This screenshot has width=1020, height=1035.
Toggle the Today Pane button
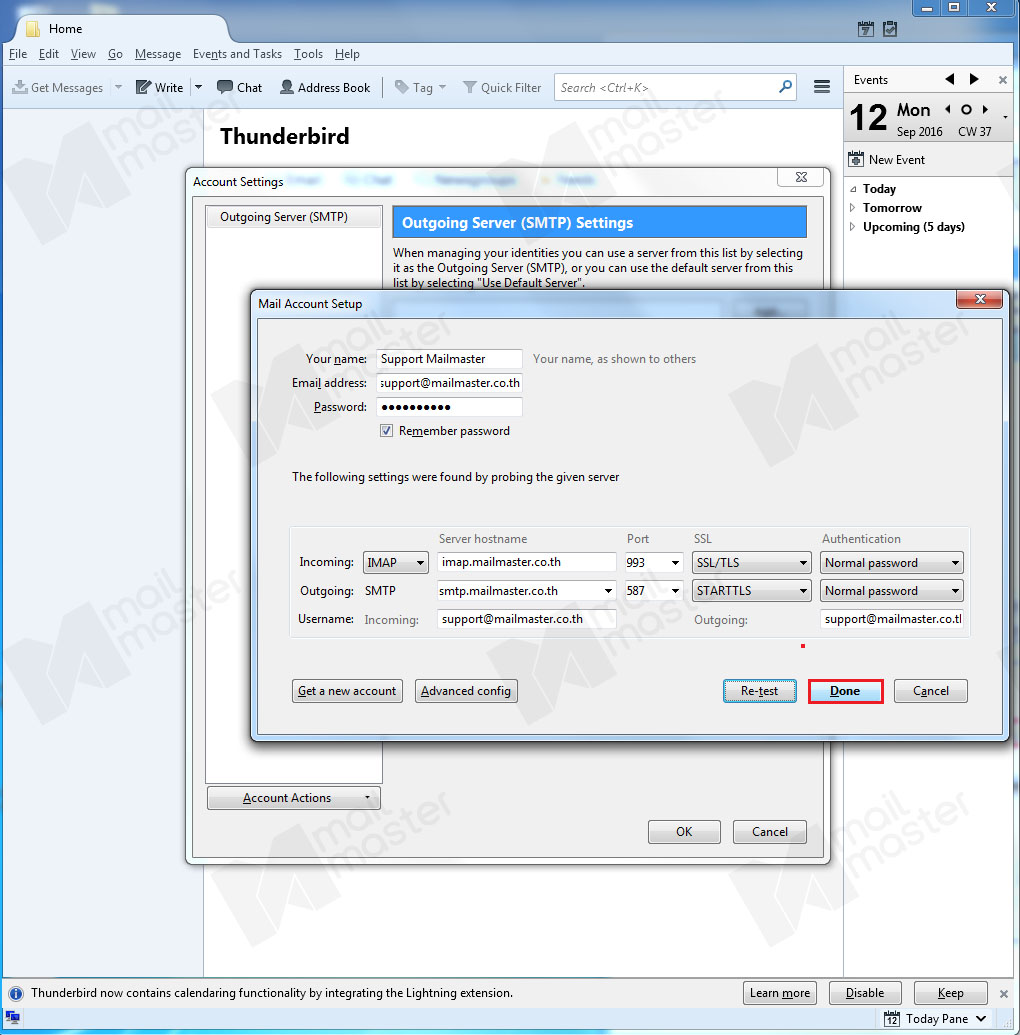935,1019
